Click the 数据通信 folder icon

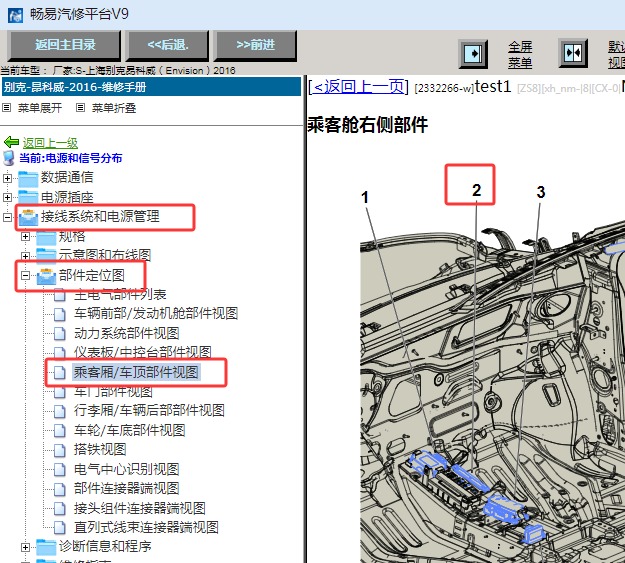point(28,178)
